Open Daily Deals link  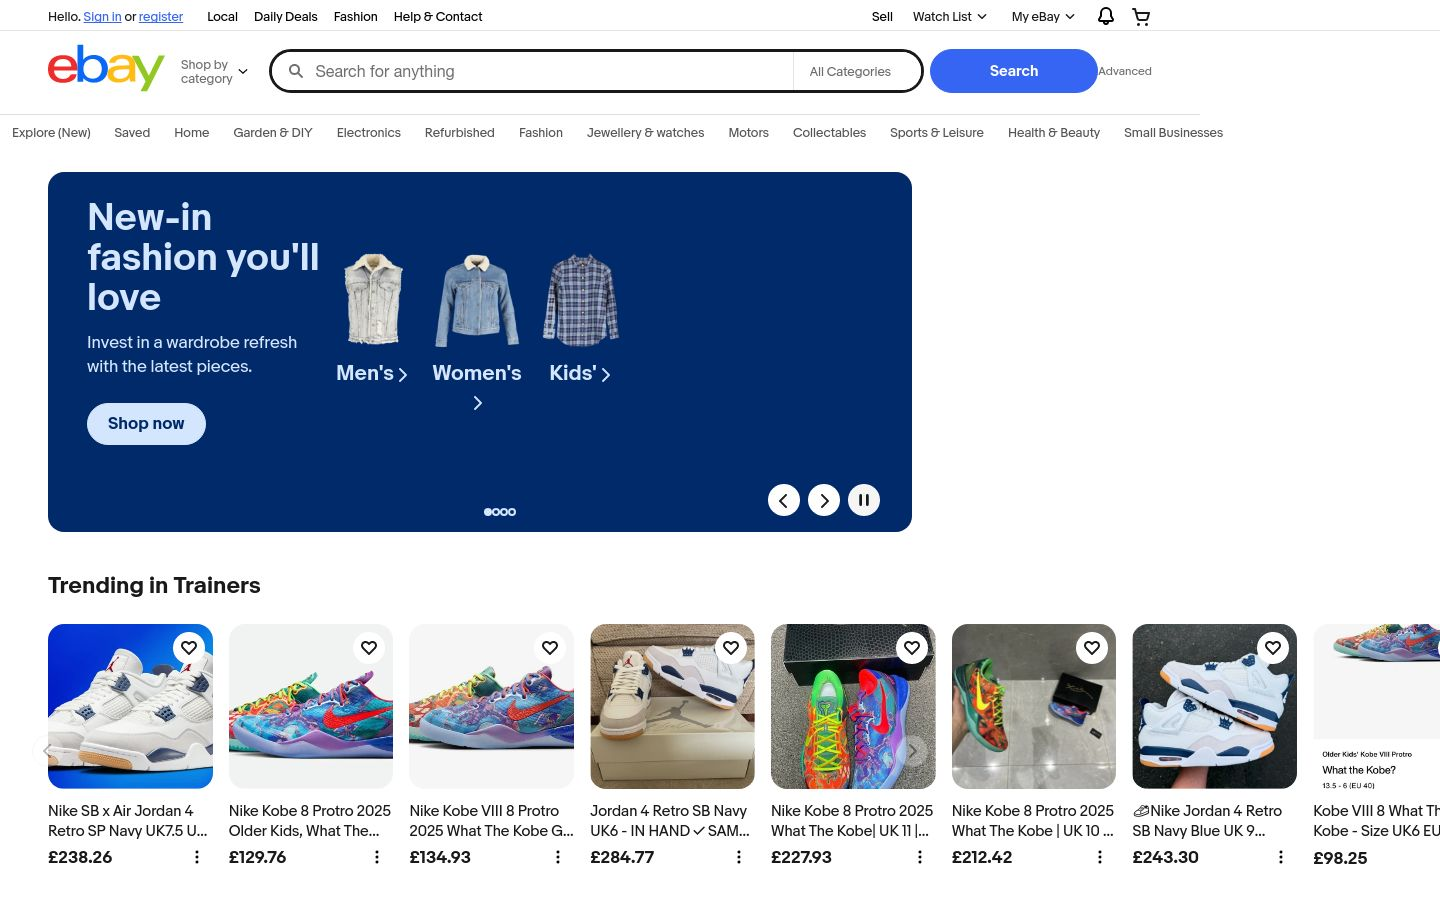point(286,17)
